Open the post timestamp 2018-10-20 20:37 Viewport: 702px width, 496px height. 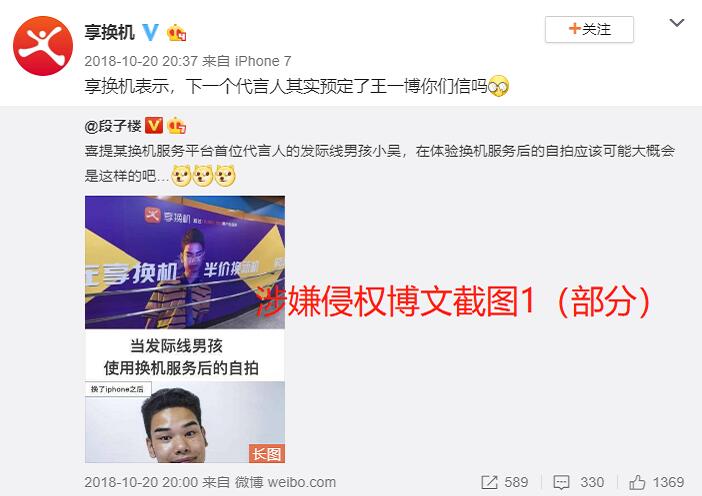click(141, 61)
